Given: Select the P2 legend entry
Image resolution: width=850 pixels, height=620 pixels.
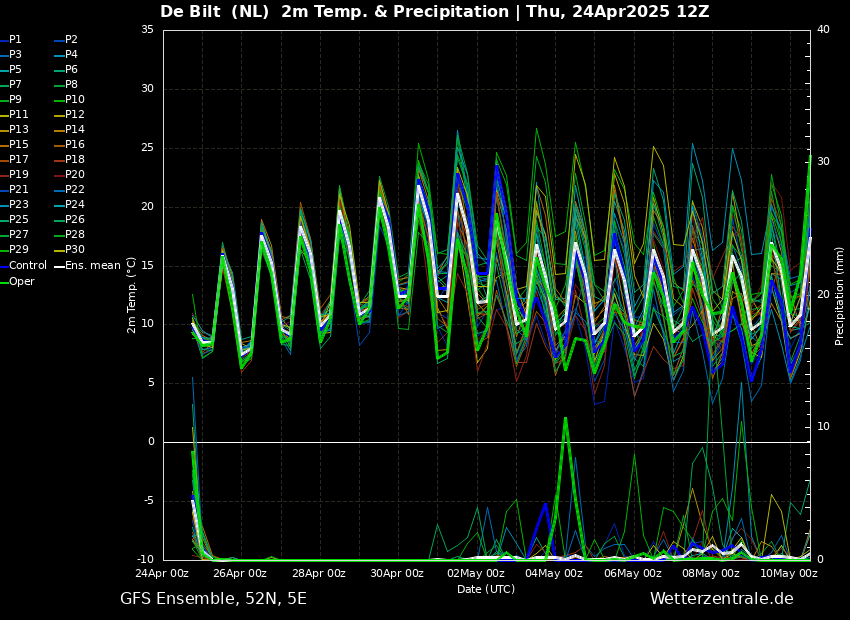Looking at the screenshot, I should point(71,40).
